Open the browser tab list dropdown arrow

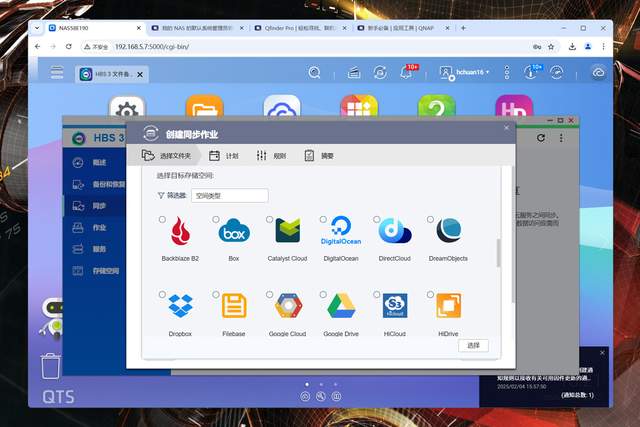(x=37, y=28)
